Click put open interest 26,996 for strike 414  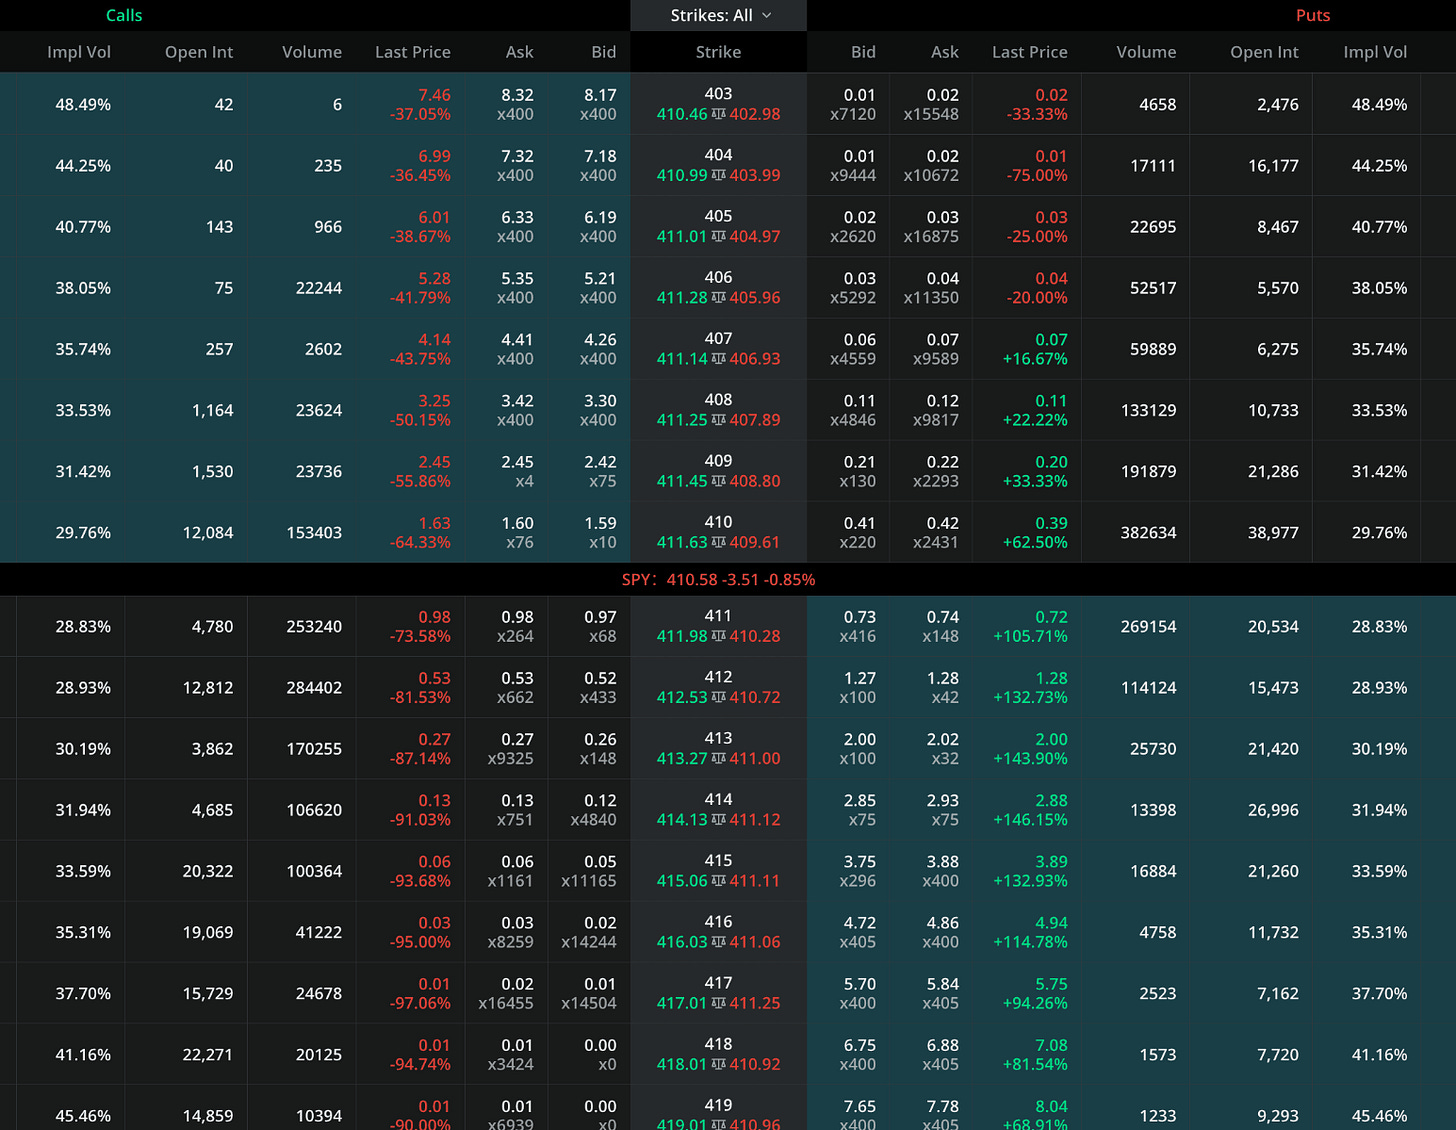1273,810
